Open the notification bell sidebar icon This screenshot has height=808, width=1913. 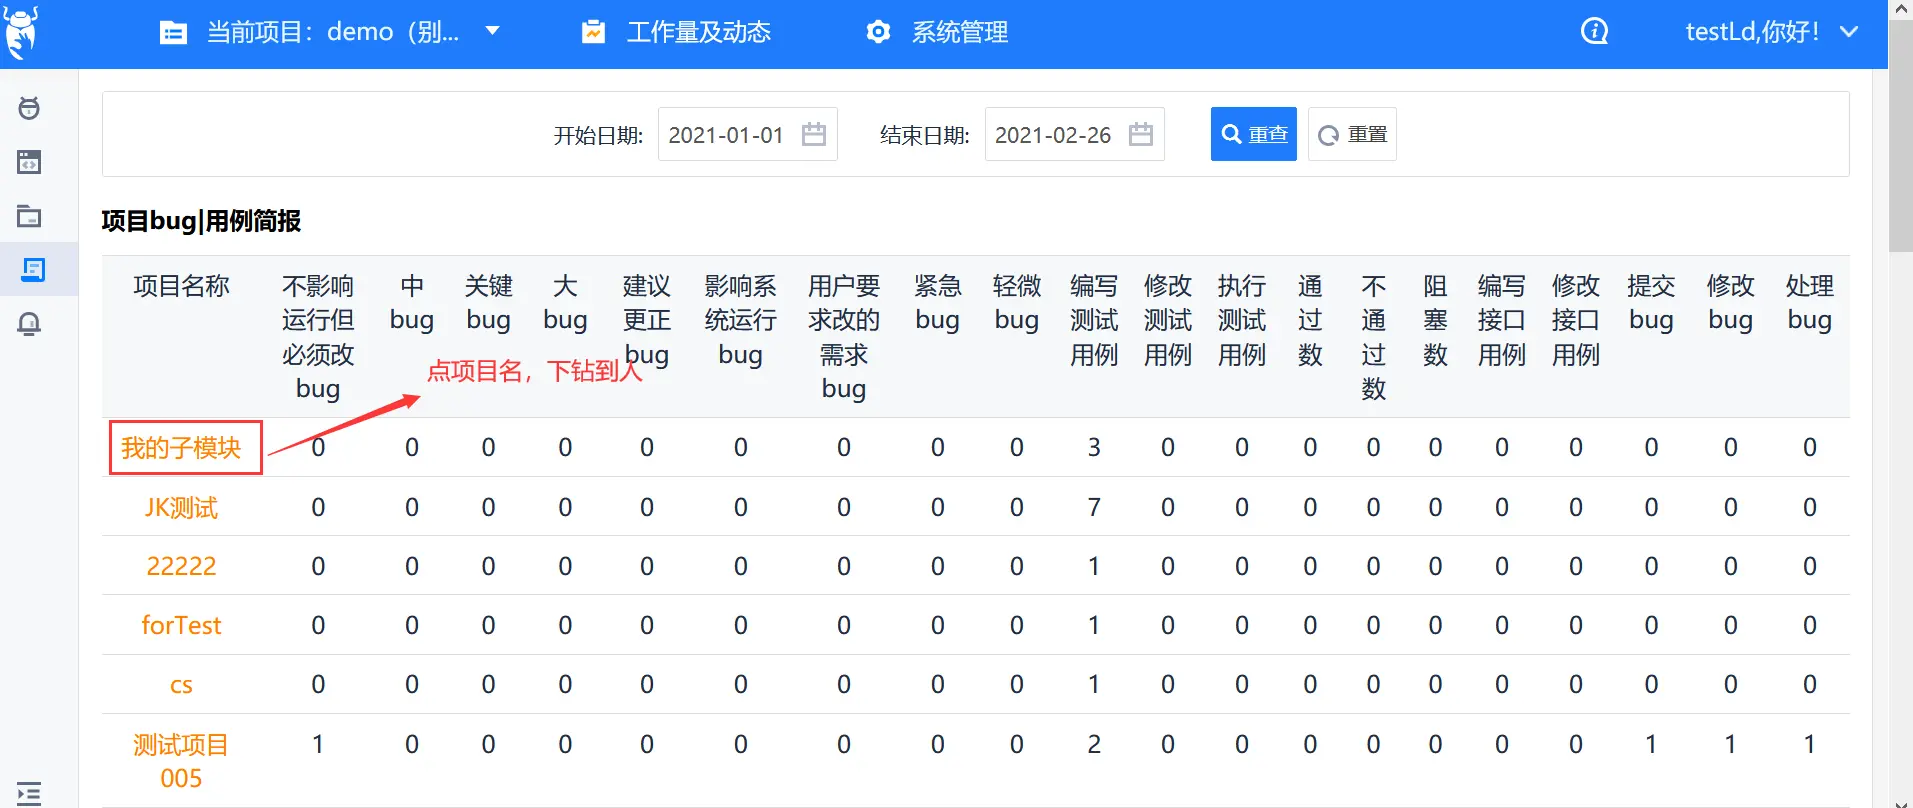(29, 324)
